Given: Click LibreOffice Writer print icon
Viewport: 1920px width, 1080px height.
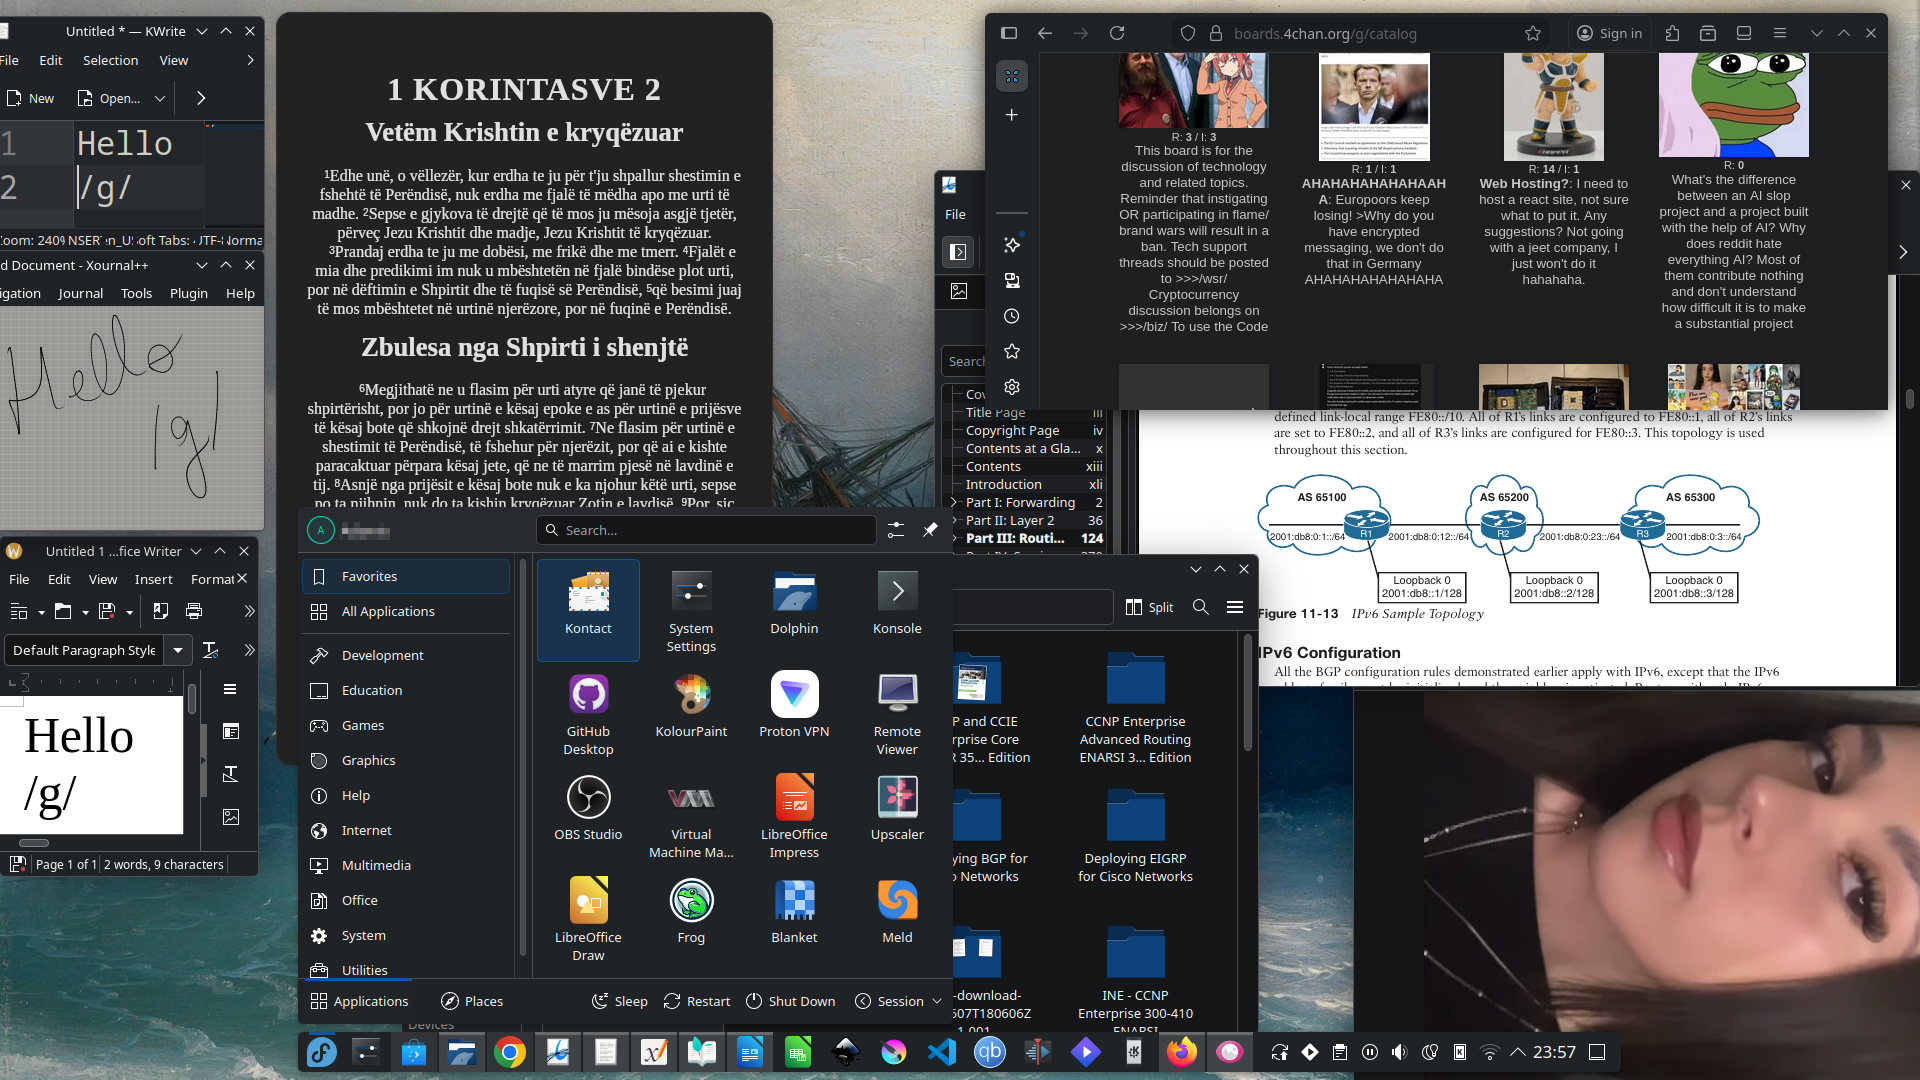Looking at the screenshot, I should point(194,611).
